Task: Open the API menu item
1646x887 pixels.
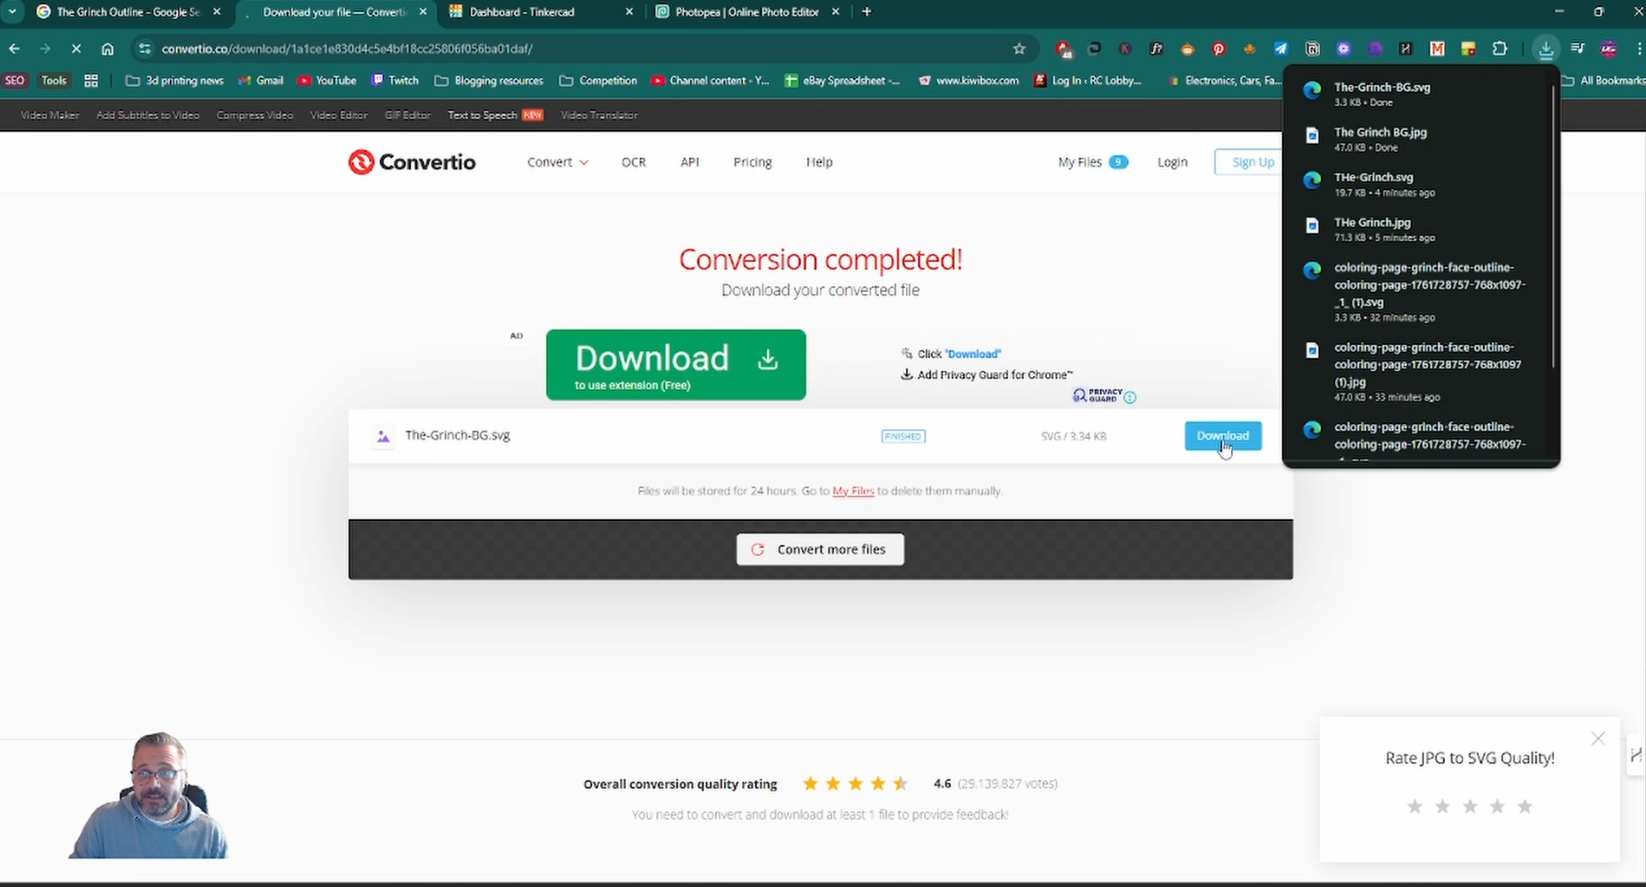Action: tap(690, 162)
